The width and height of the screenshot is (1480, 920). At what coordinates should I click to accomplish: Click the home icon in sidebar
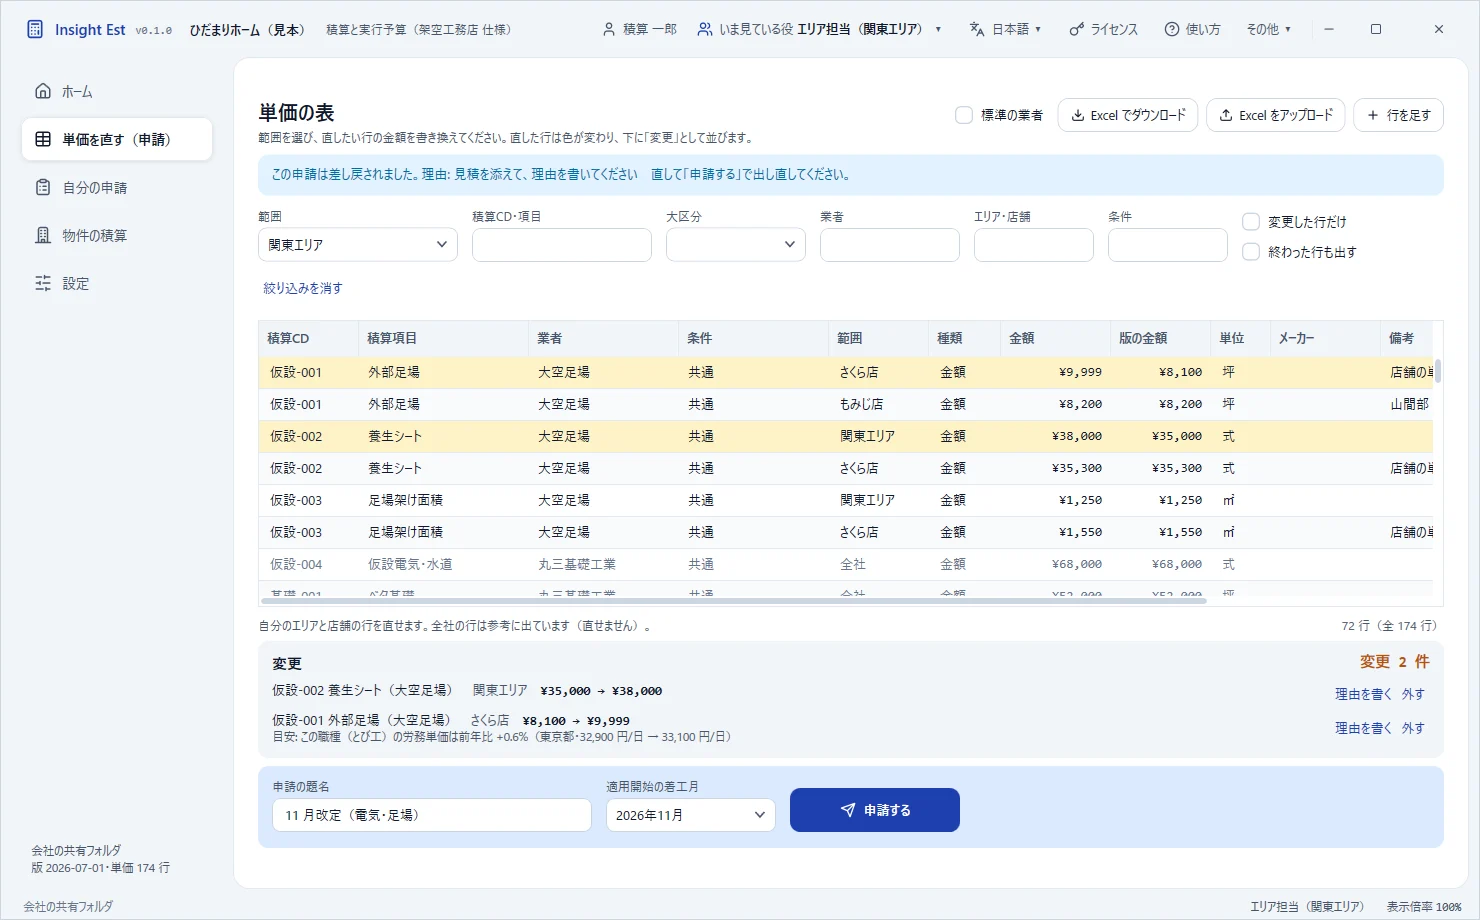43,91
